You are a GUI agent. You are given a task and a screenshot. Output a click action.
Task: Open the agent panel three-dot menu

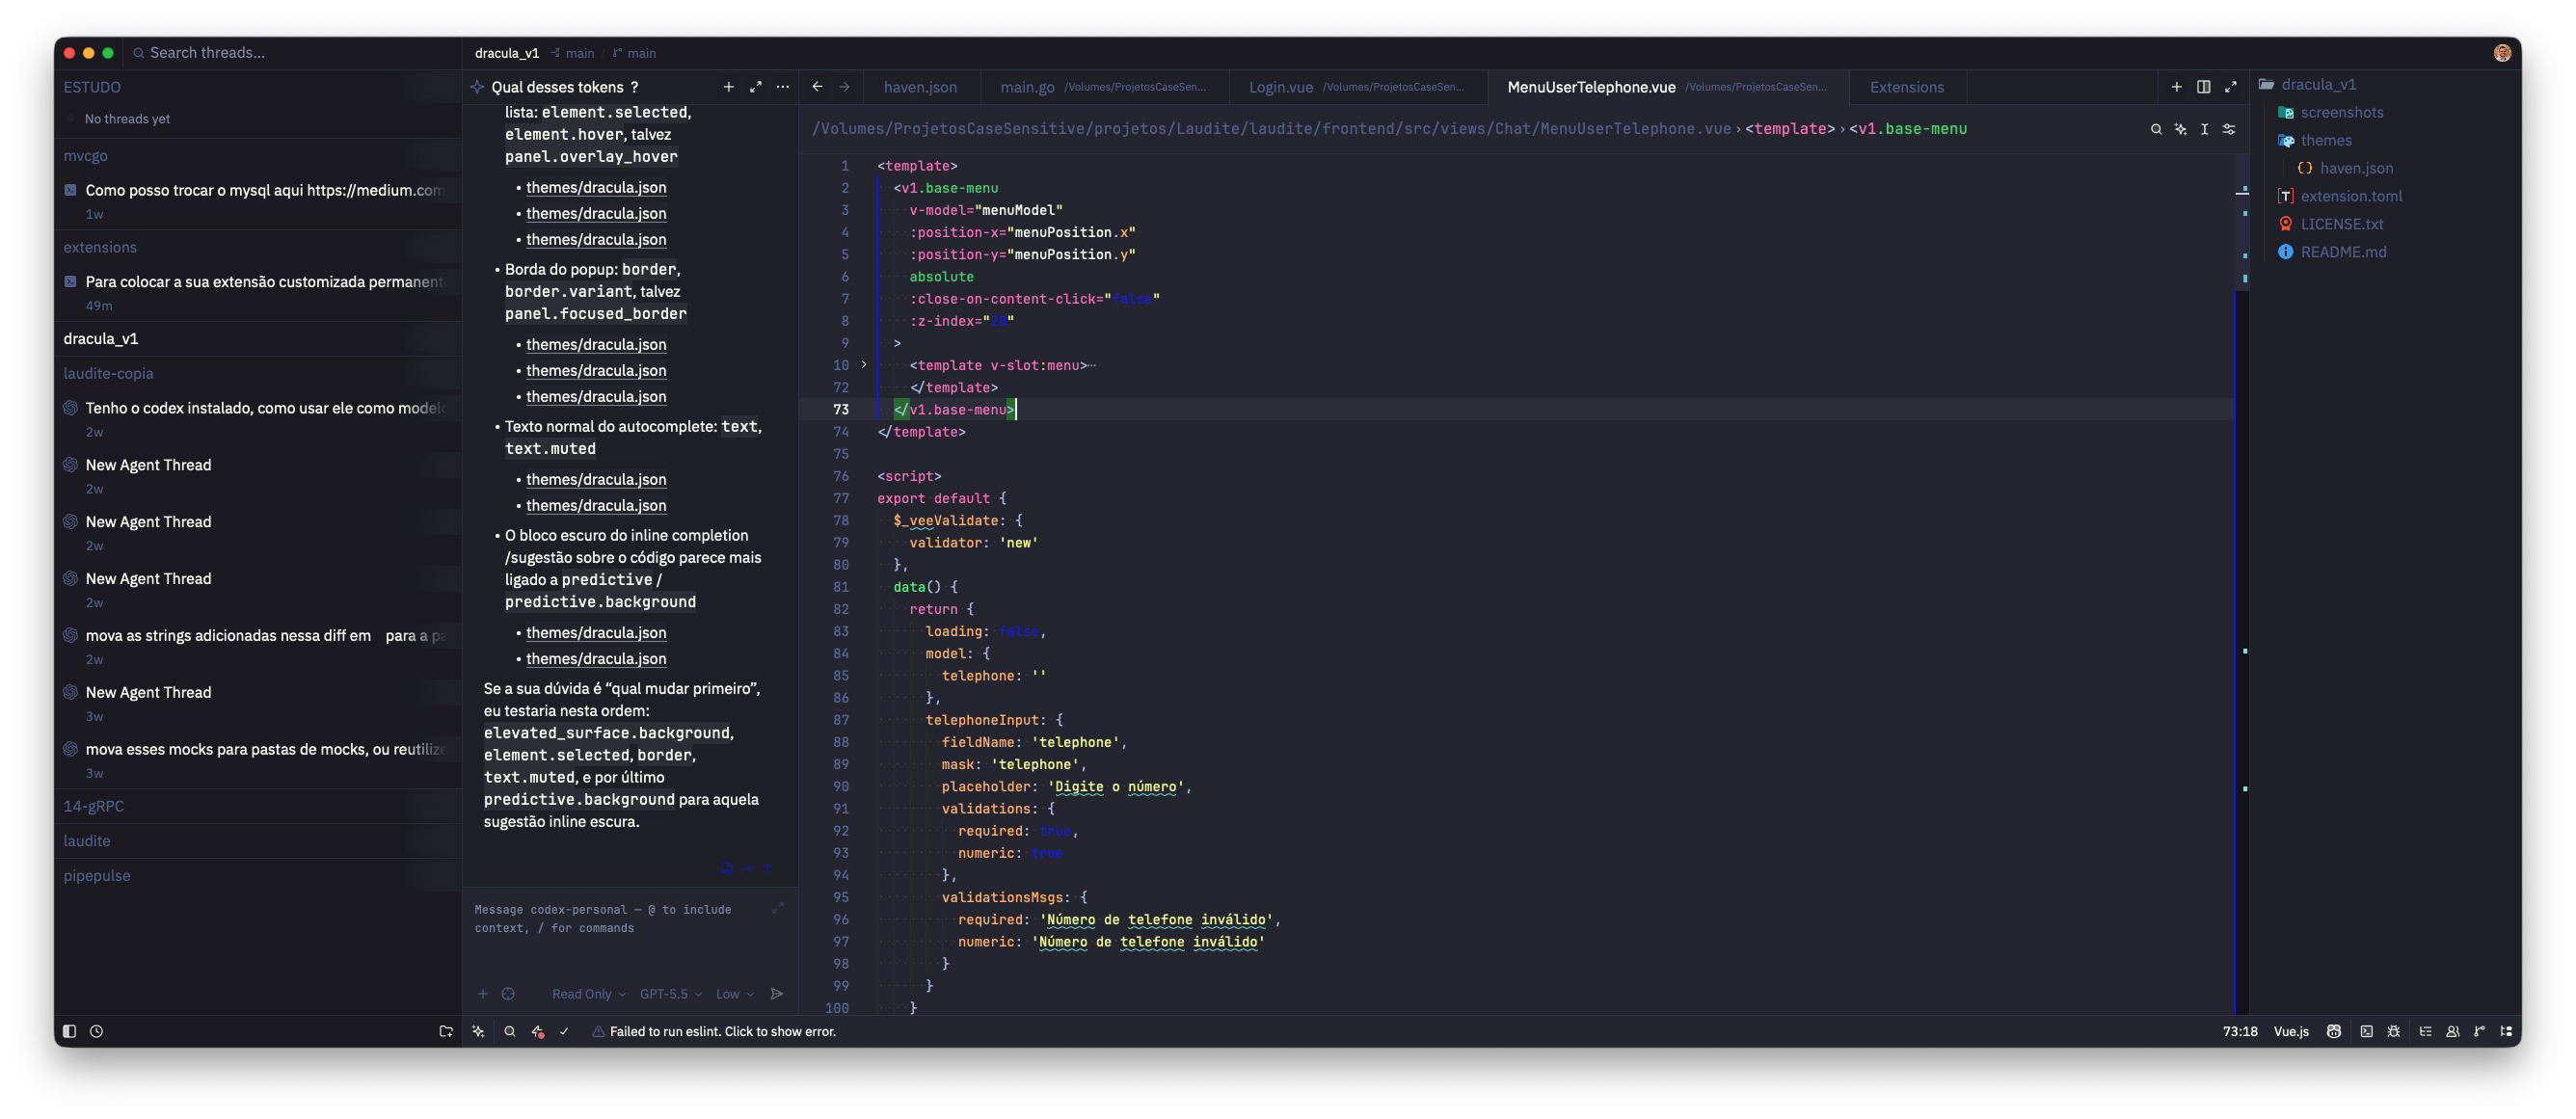pos(783,87)
